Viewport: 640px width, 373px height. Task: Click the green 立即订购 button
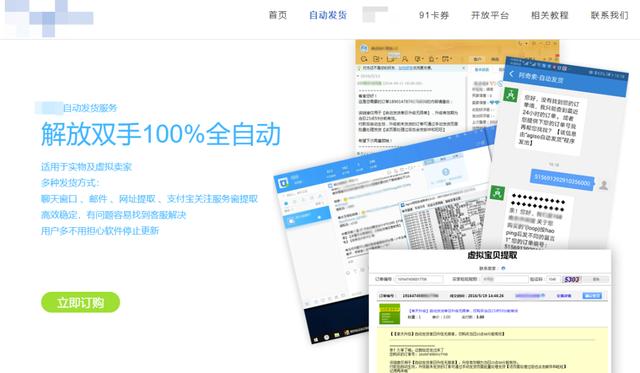click(x=80, y=302)
